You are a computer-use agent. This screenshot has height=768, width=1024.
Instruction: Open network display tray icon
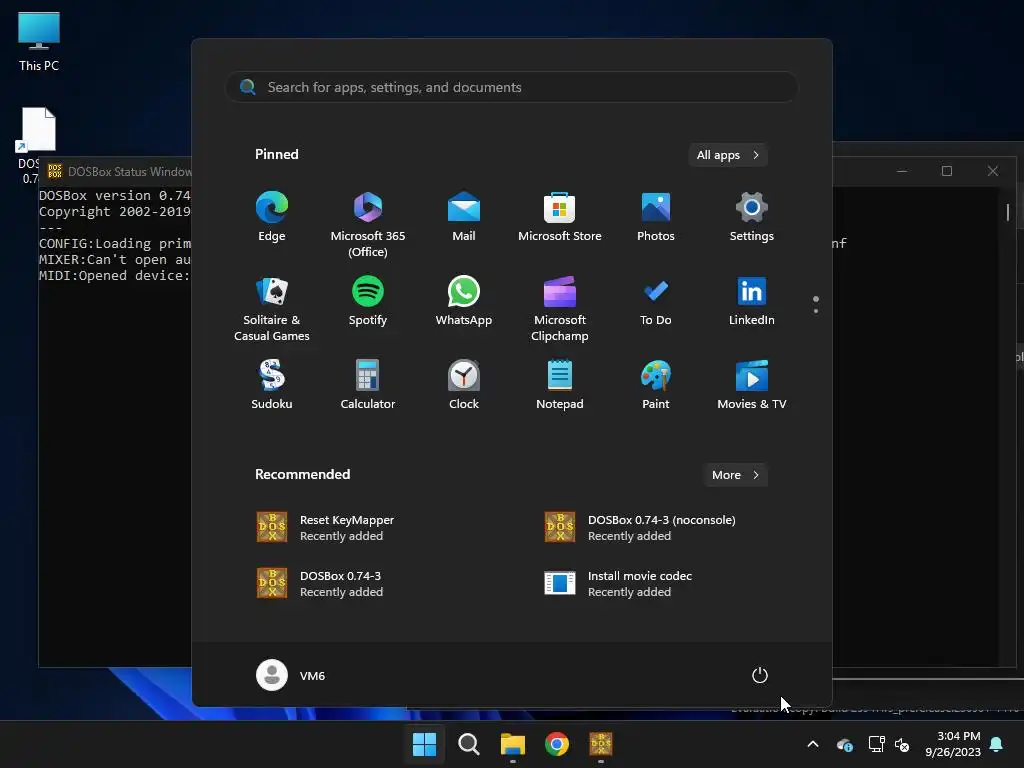[876, 744]
